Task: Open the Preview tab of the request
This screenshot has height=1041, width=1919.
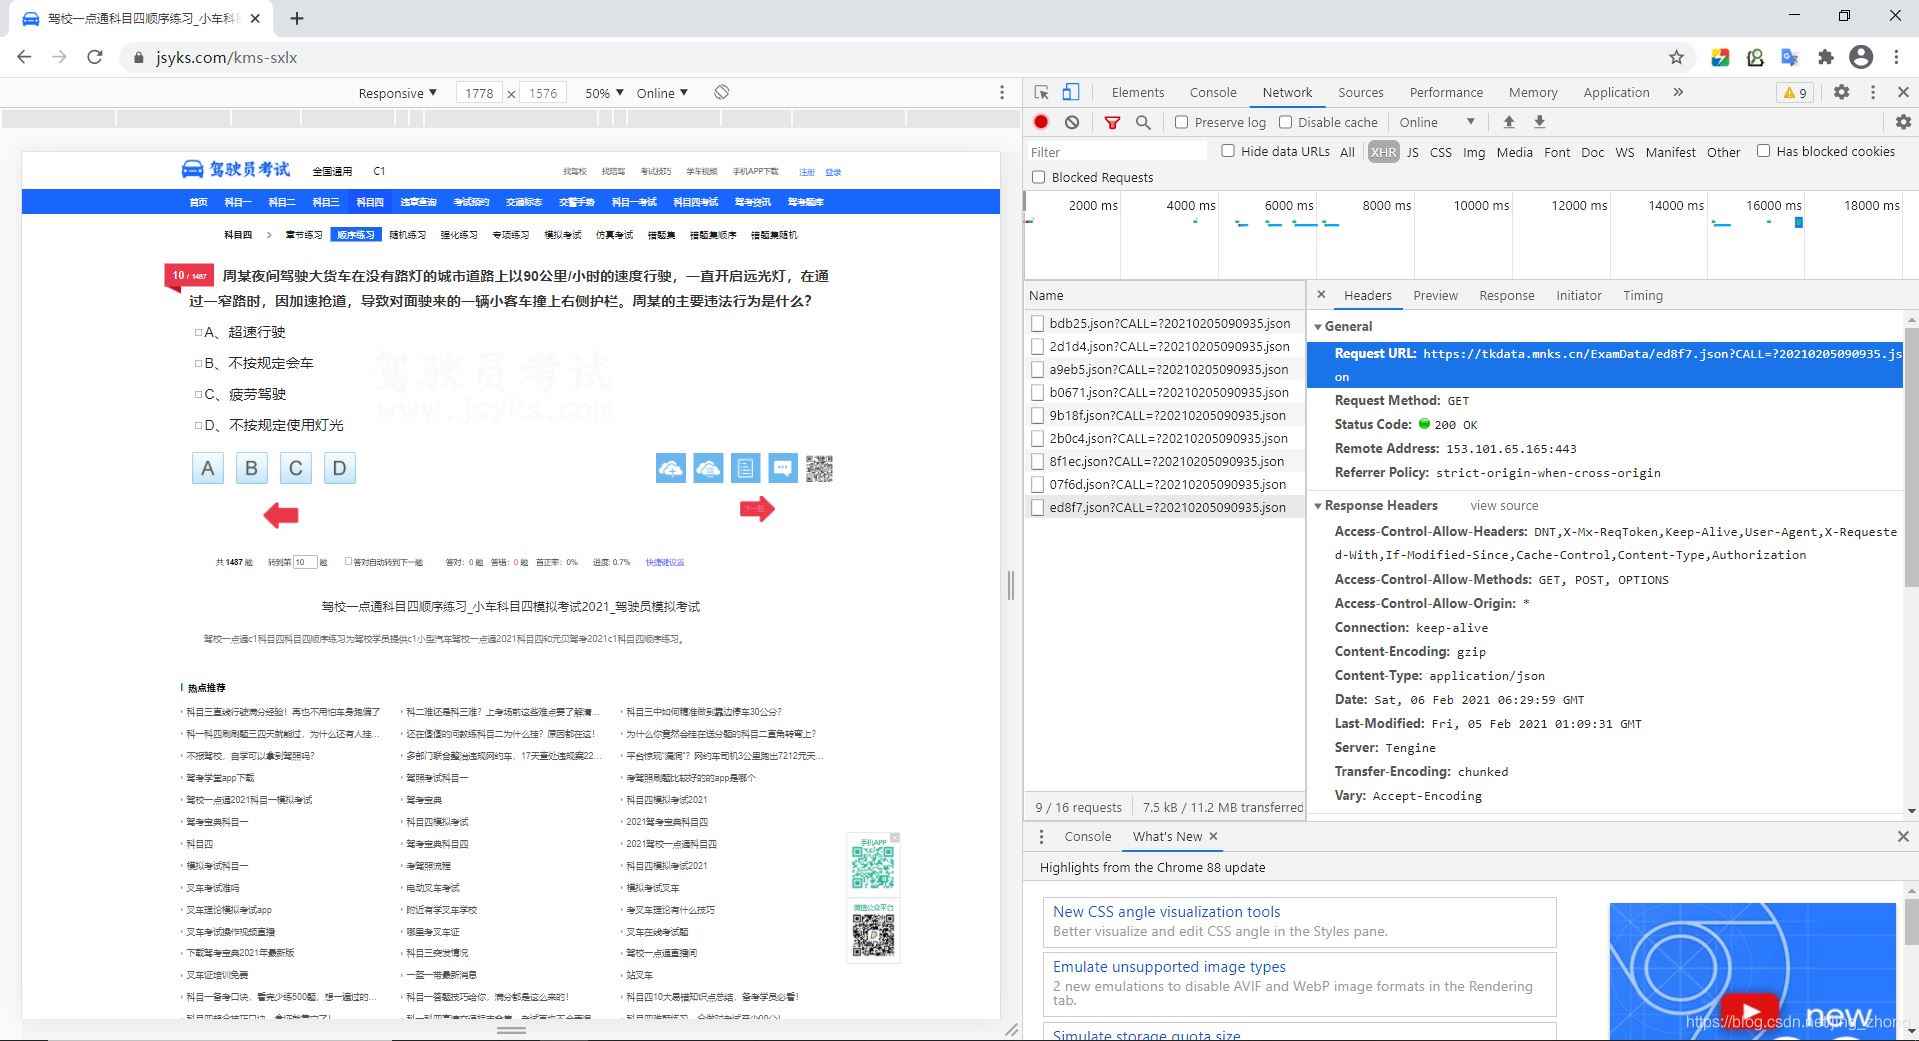Action: coord(1435,295)
